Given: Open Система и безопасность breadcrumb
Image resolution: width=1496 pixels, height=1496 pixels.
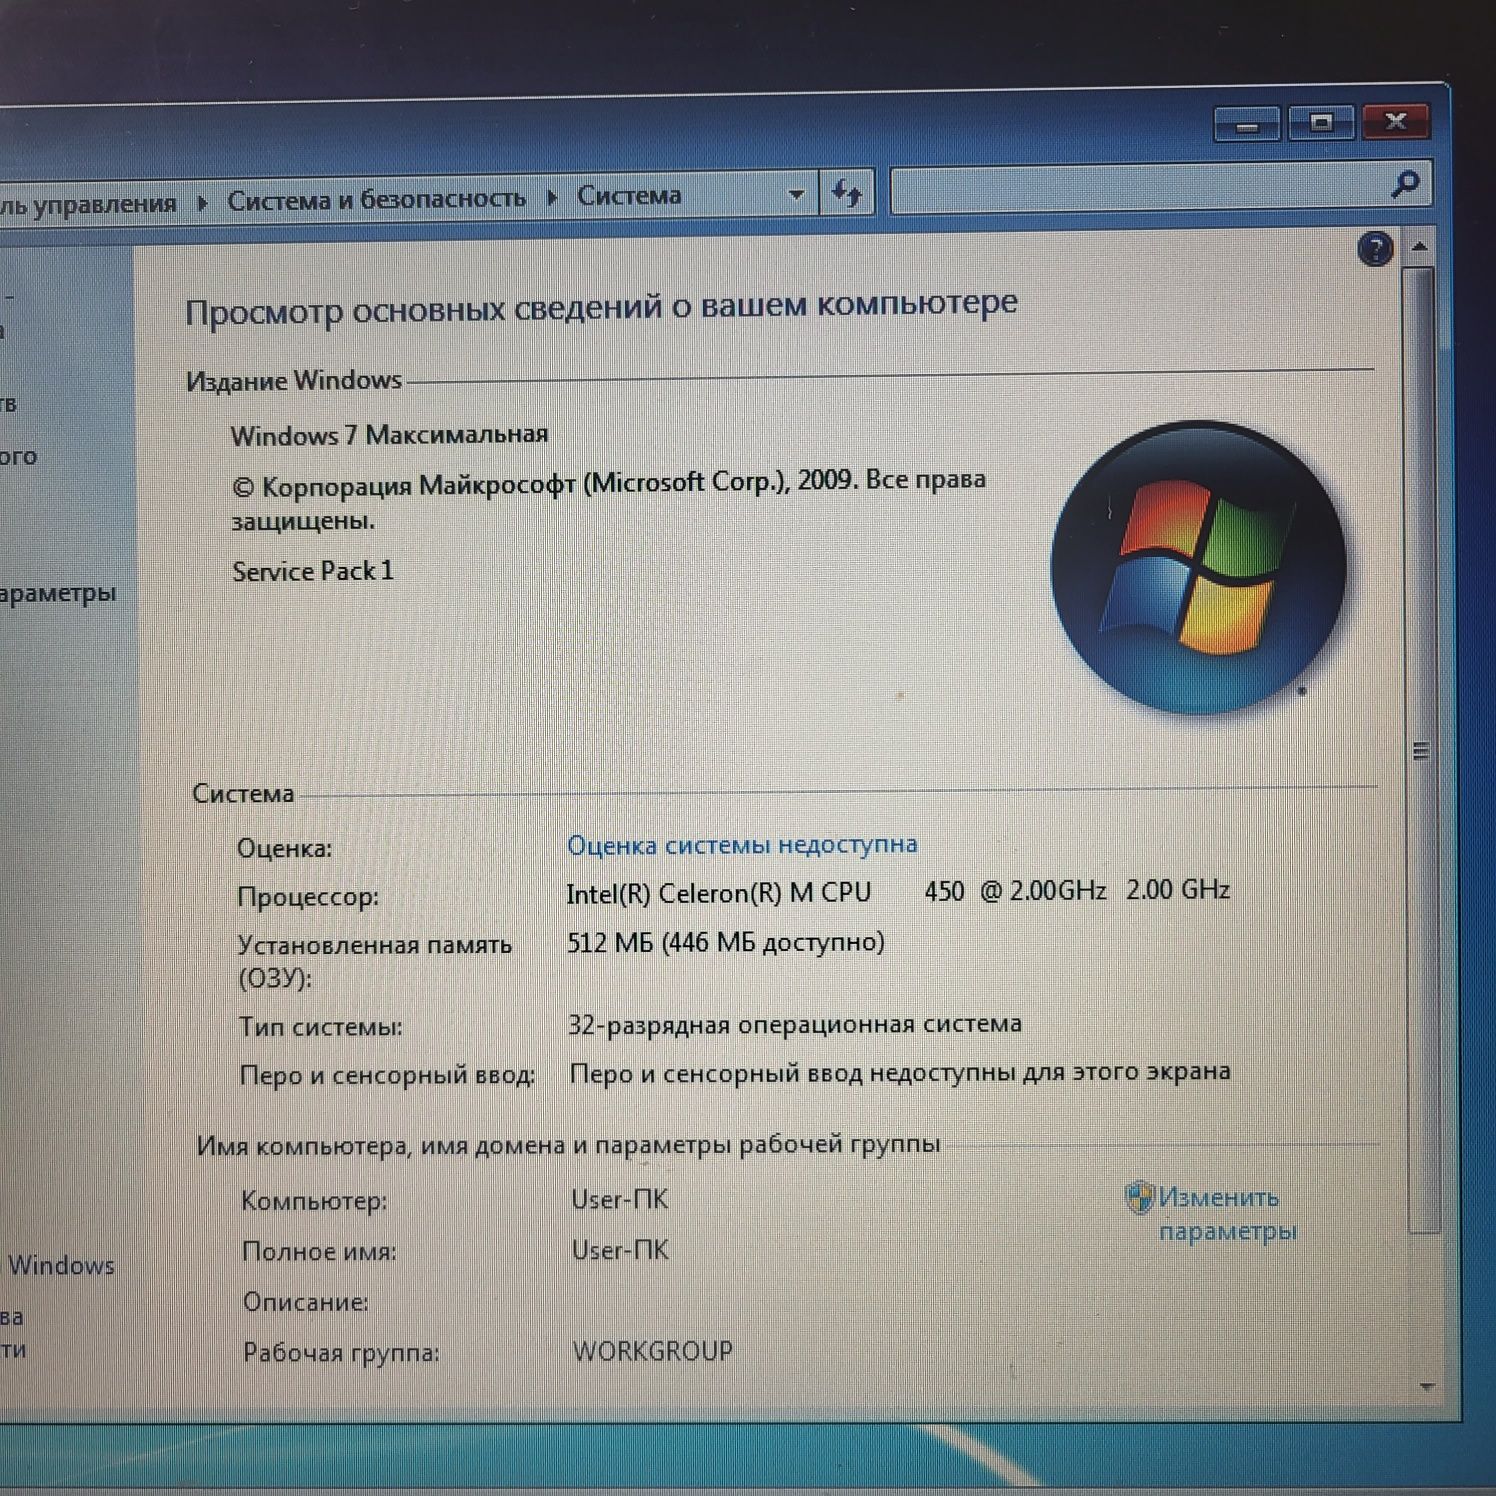Looking at the screenshot, I should click(x=376, y=200).
